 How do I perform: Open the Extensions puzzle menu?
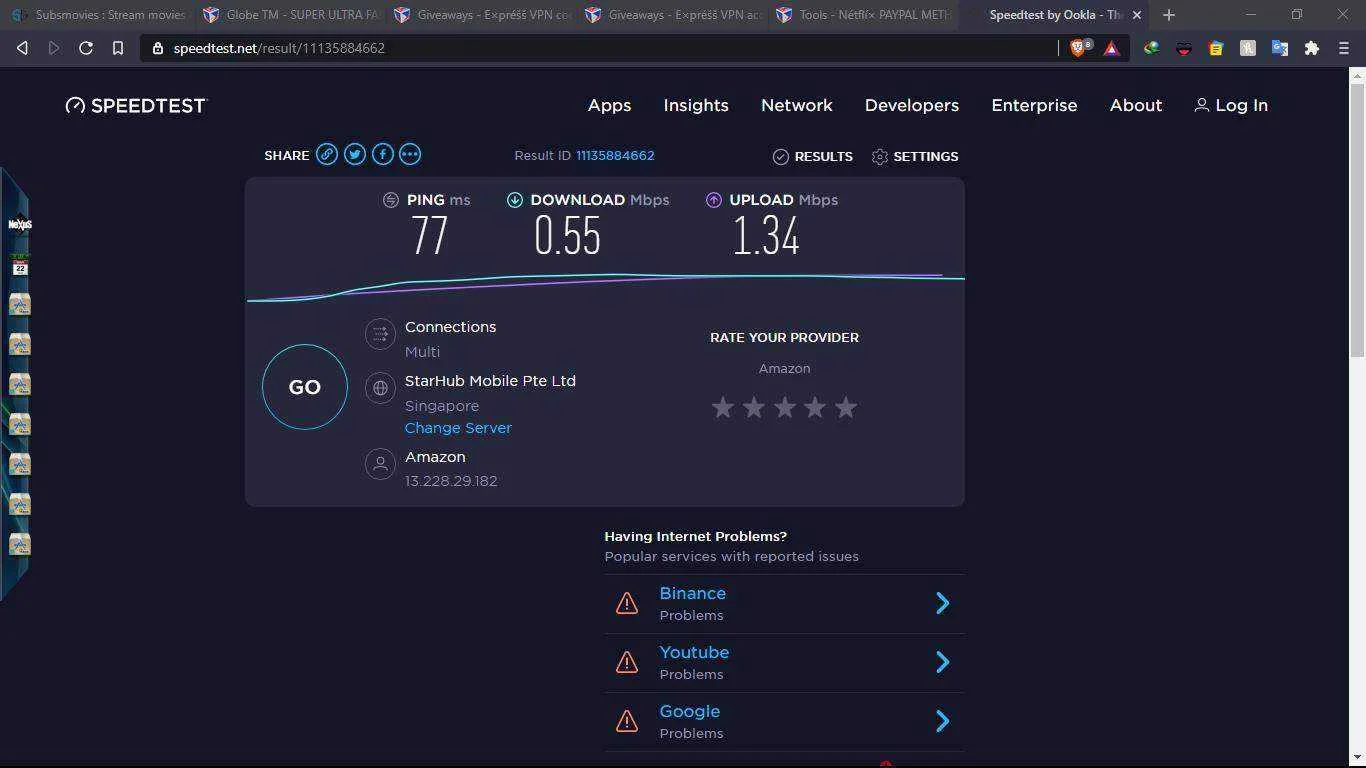point(1312,48)
